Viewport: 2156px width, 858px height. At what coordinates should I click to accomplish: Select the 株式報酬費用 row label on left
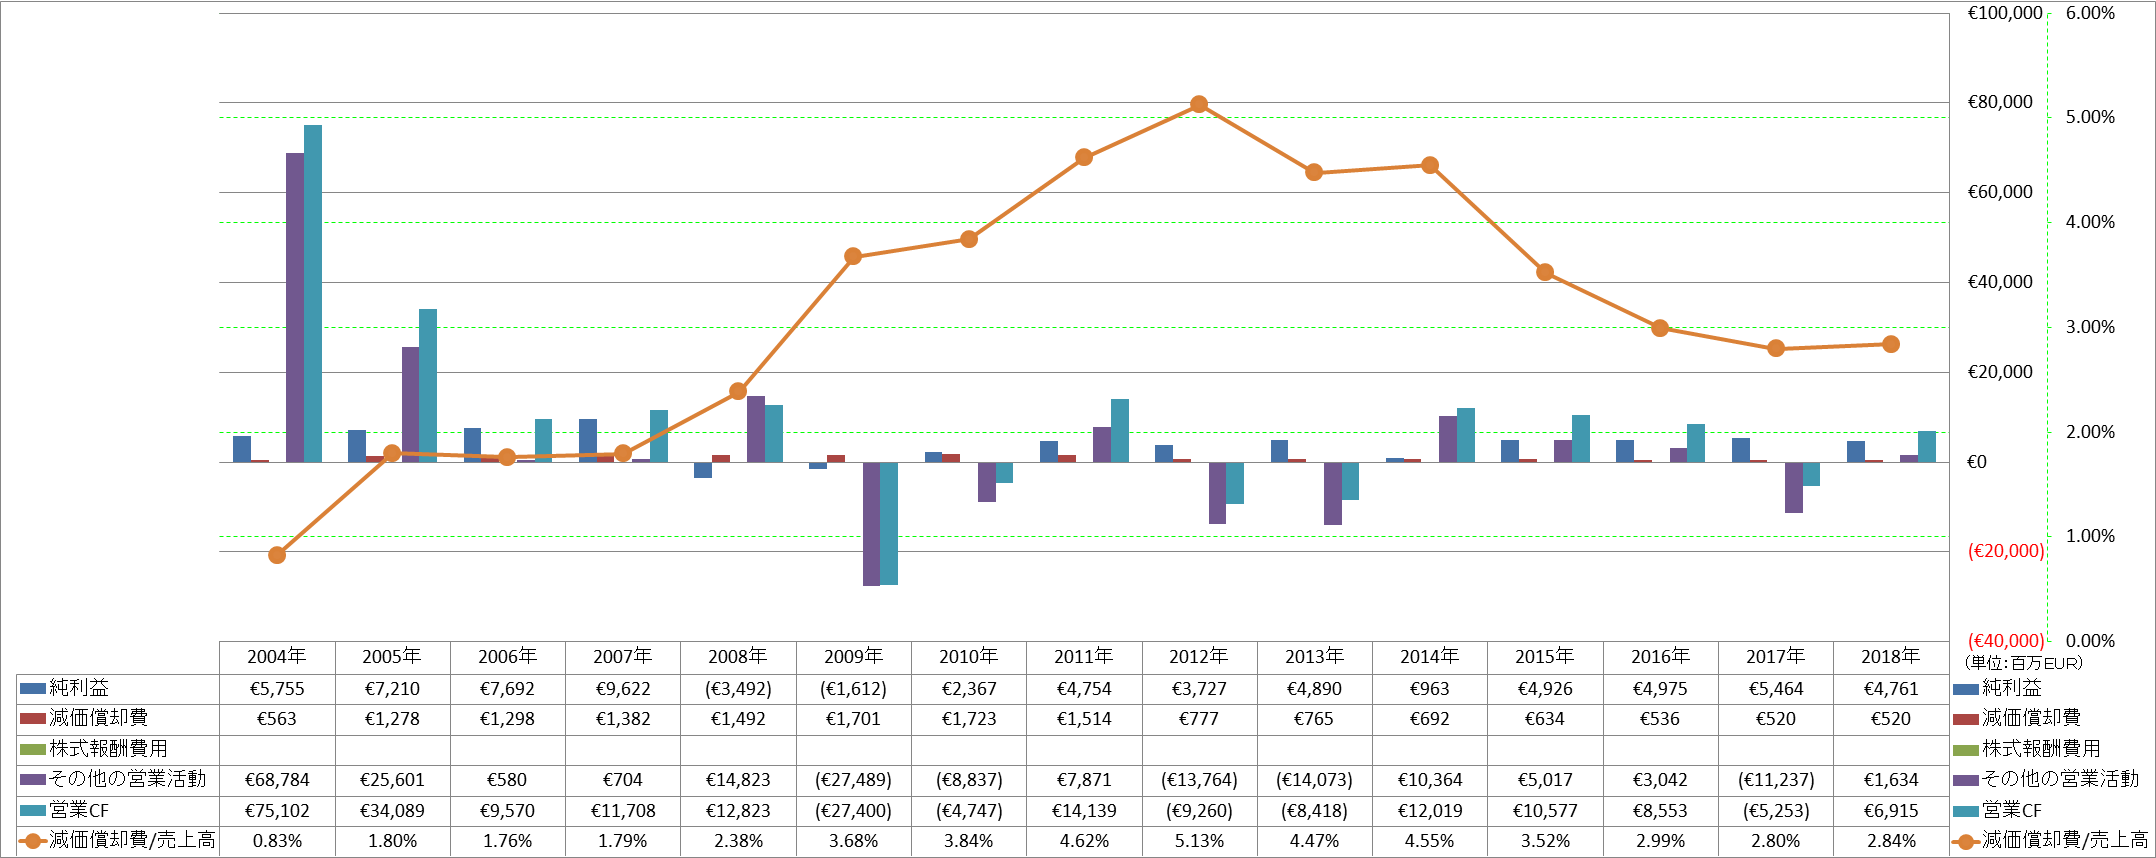pos(109,749)
